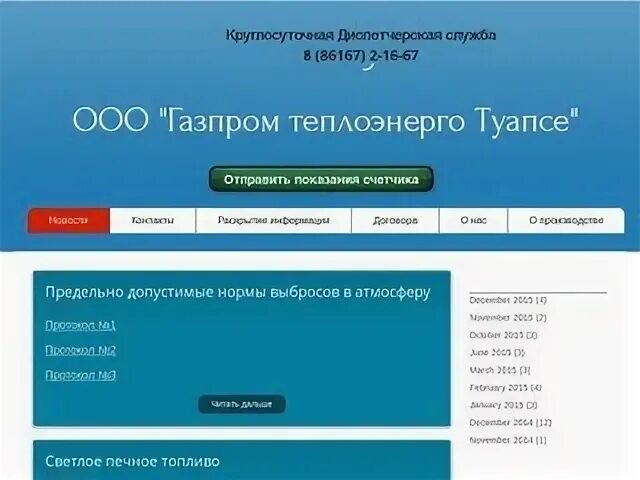Open the June 2015 archive
Screen dimensions: 640x480
click(497, 353)
